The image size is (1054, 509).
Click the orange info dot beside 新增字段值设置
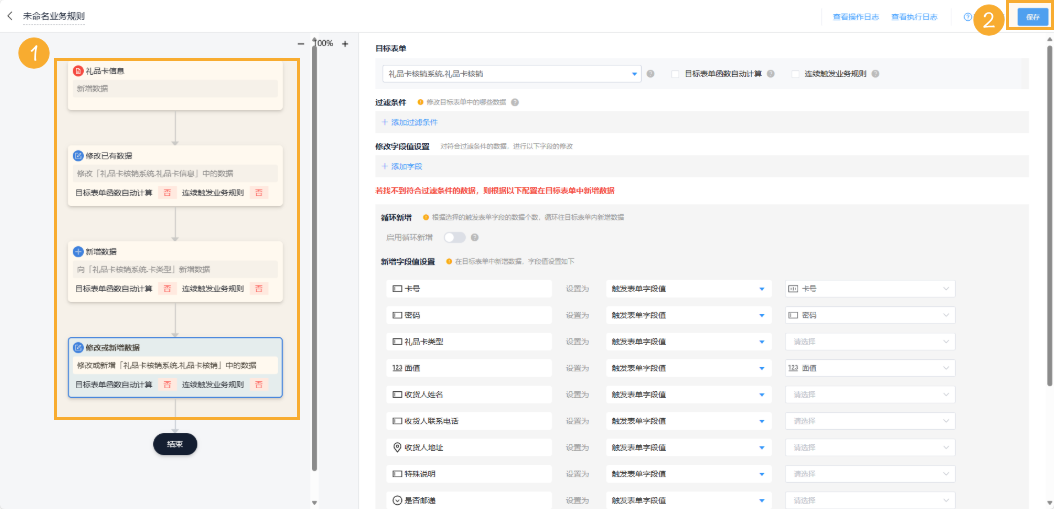point(448,261)
